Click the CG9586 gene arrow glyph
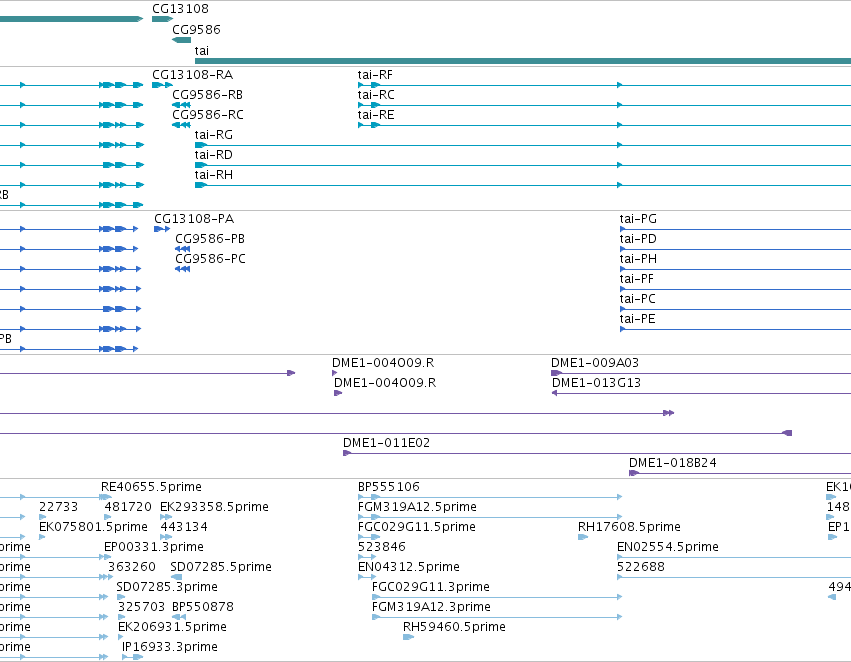 click(181, 40)
